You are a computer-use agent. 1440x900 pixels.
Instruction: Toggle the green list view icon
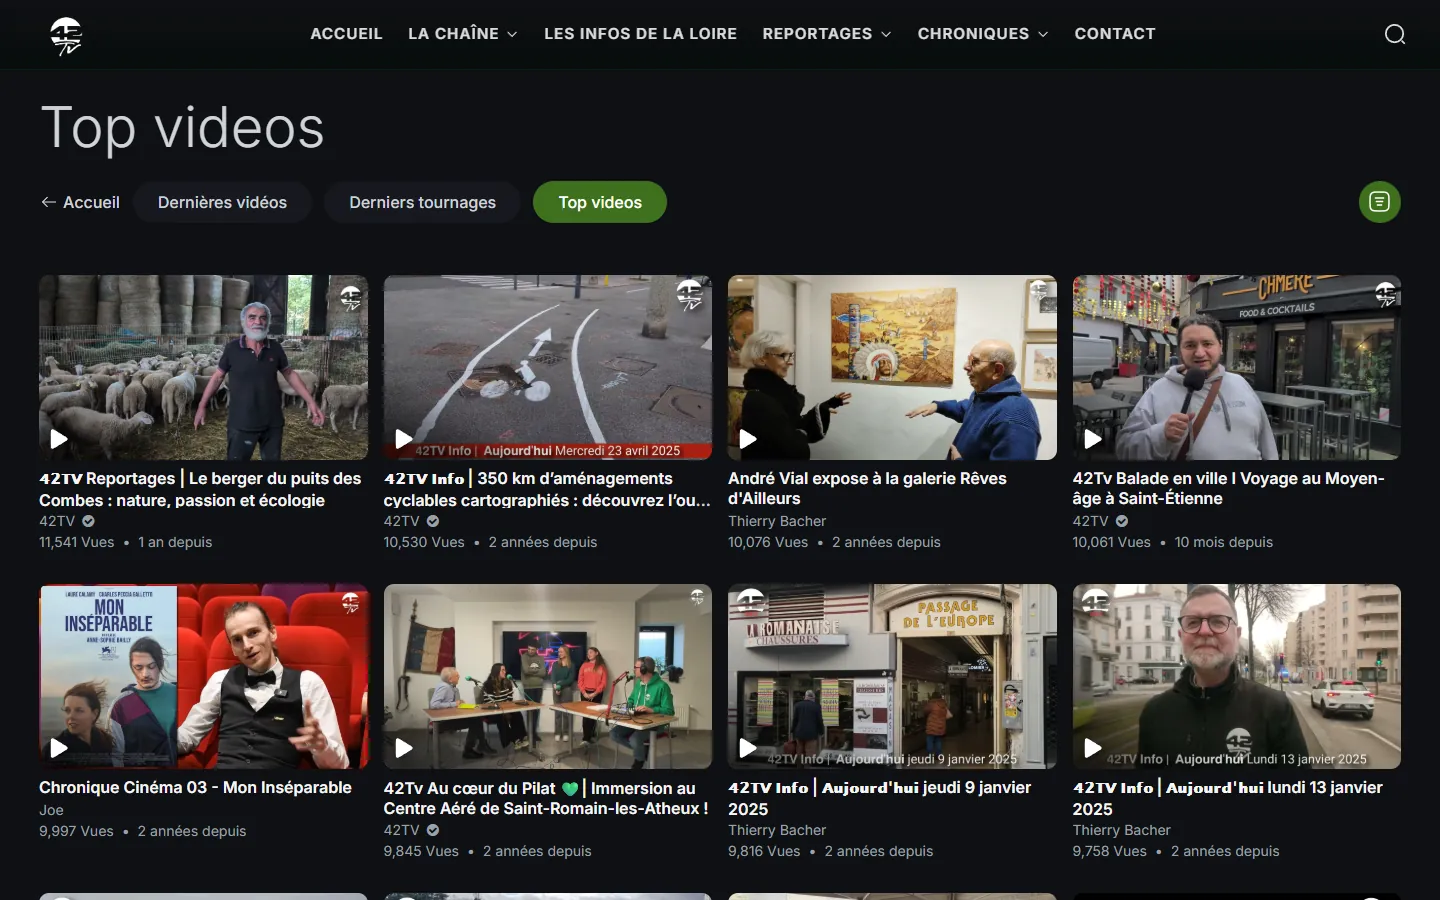click(1379, 202)
